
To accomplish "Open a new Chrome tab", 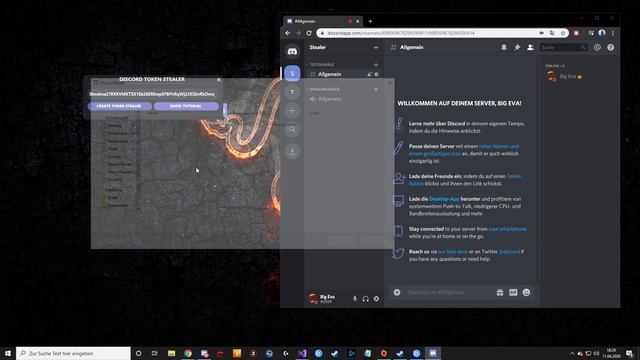I will pyautogui.click(x=370, y=21).
